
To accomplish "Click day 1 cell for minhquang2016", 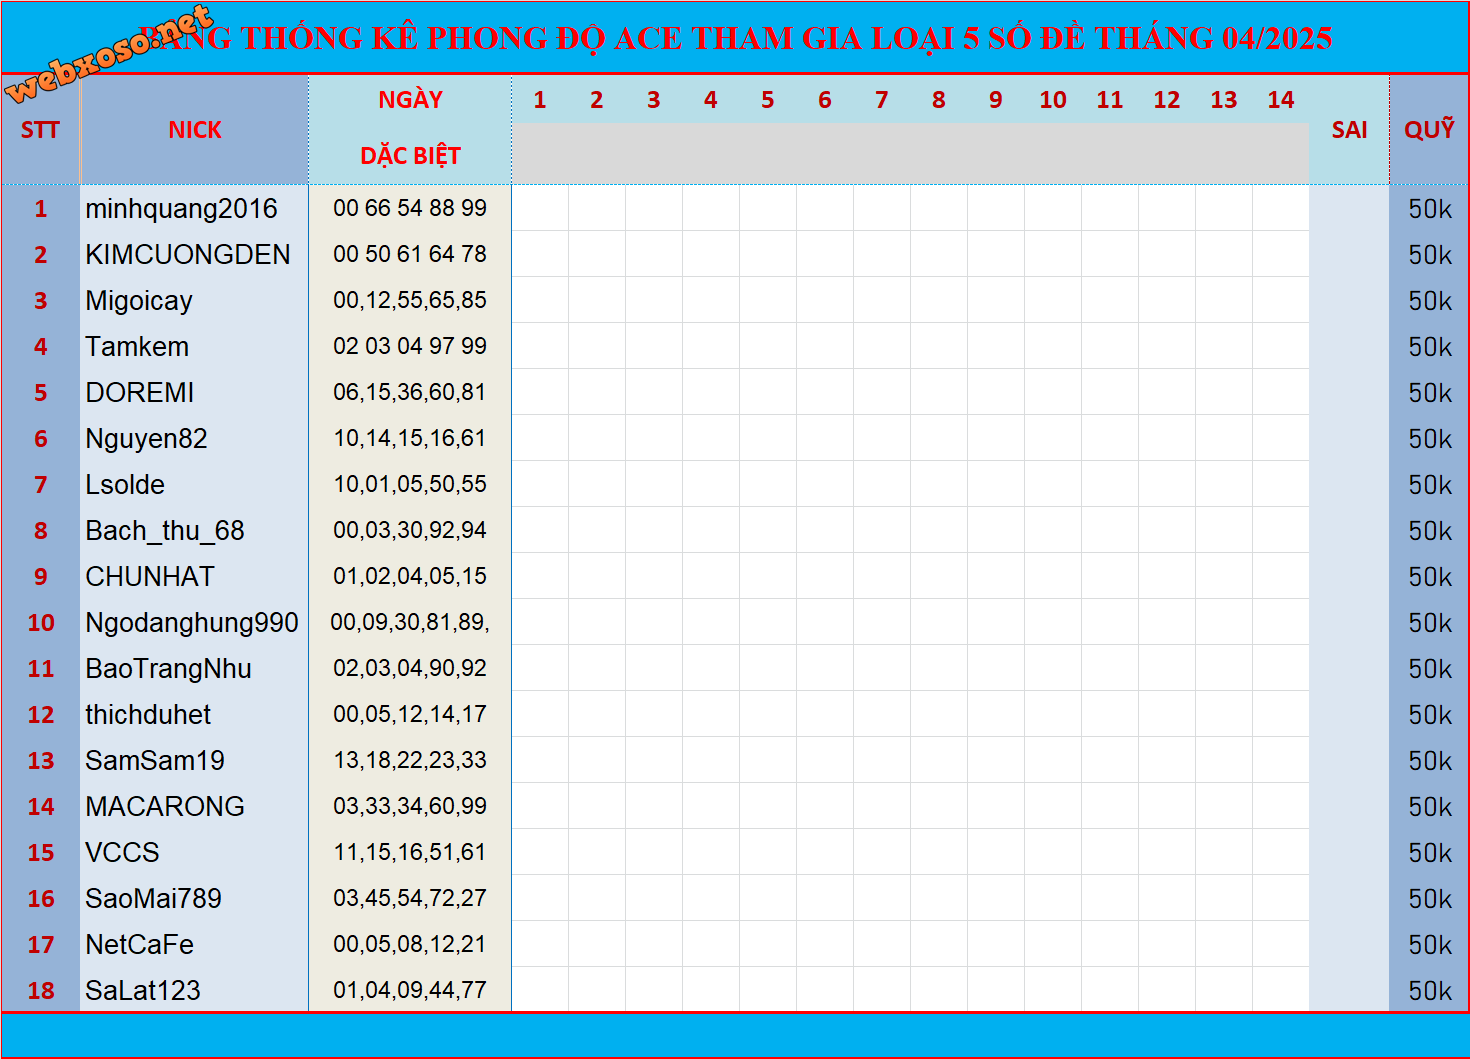I will point(540,208).
